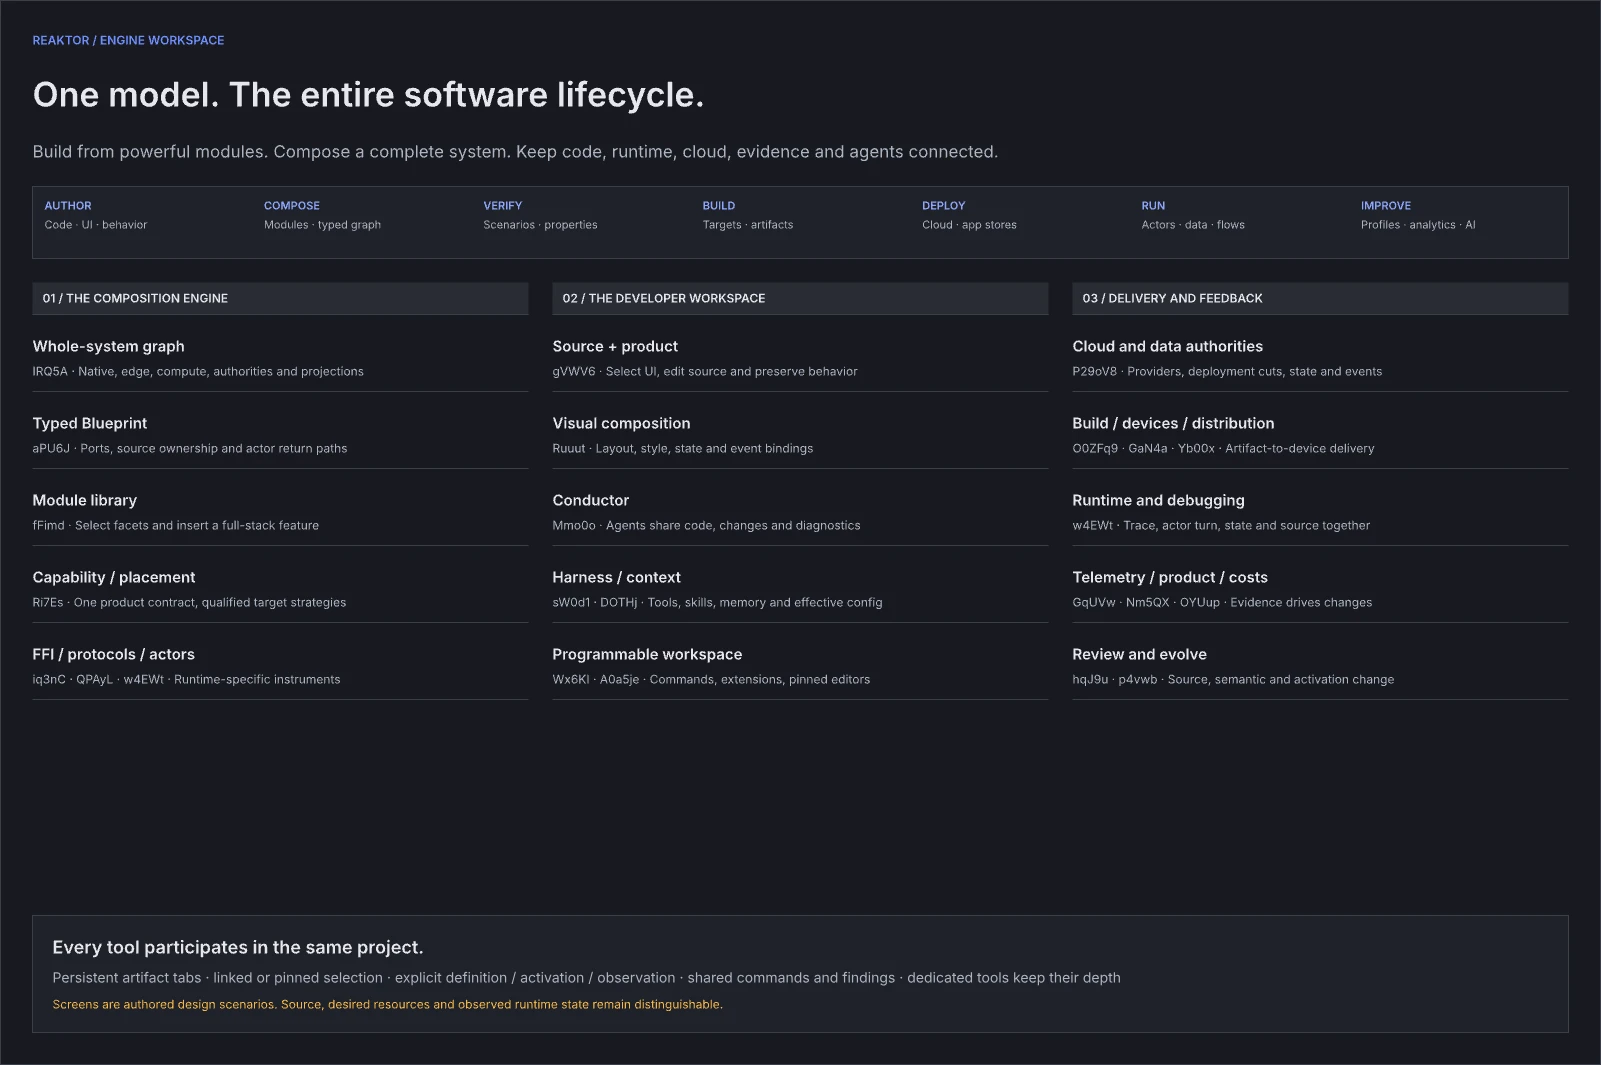
Task: Click the 'Build from powerful modules' subtitle
Action: click(x=515, y=152)
